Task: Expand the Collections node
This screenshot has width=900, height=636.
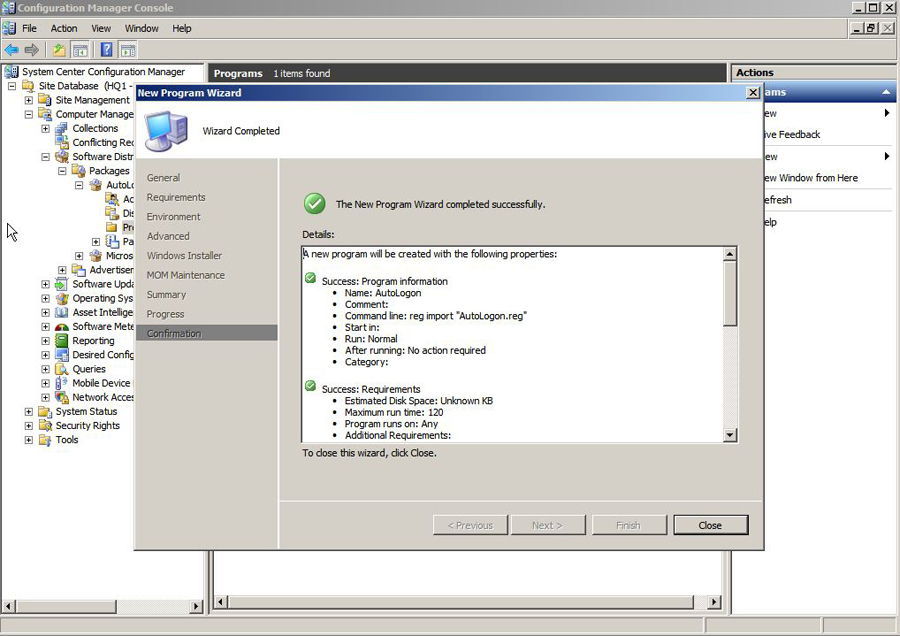Action: pos(45,128)
